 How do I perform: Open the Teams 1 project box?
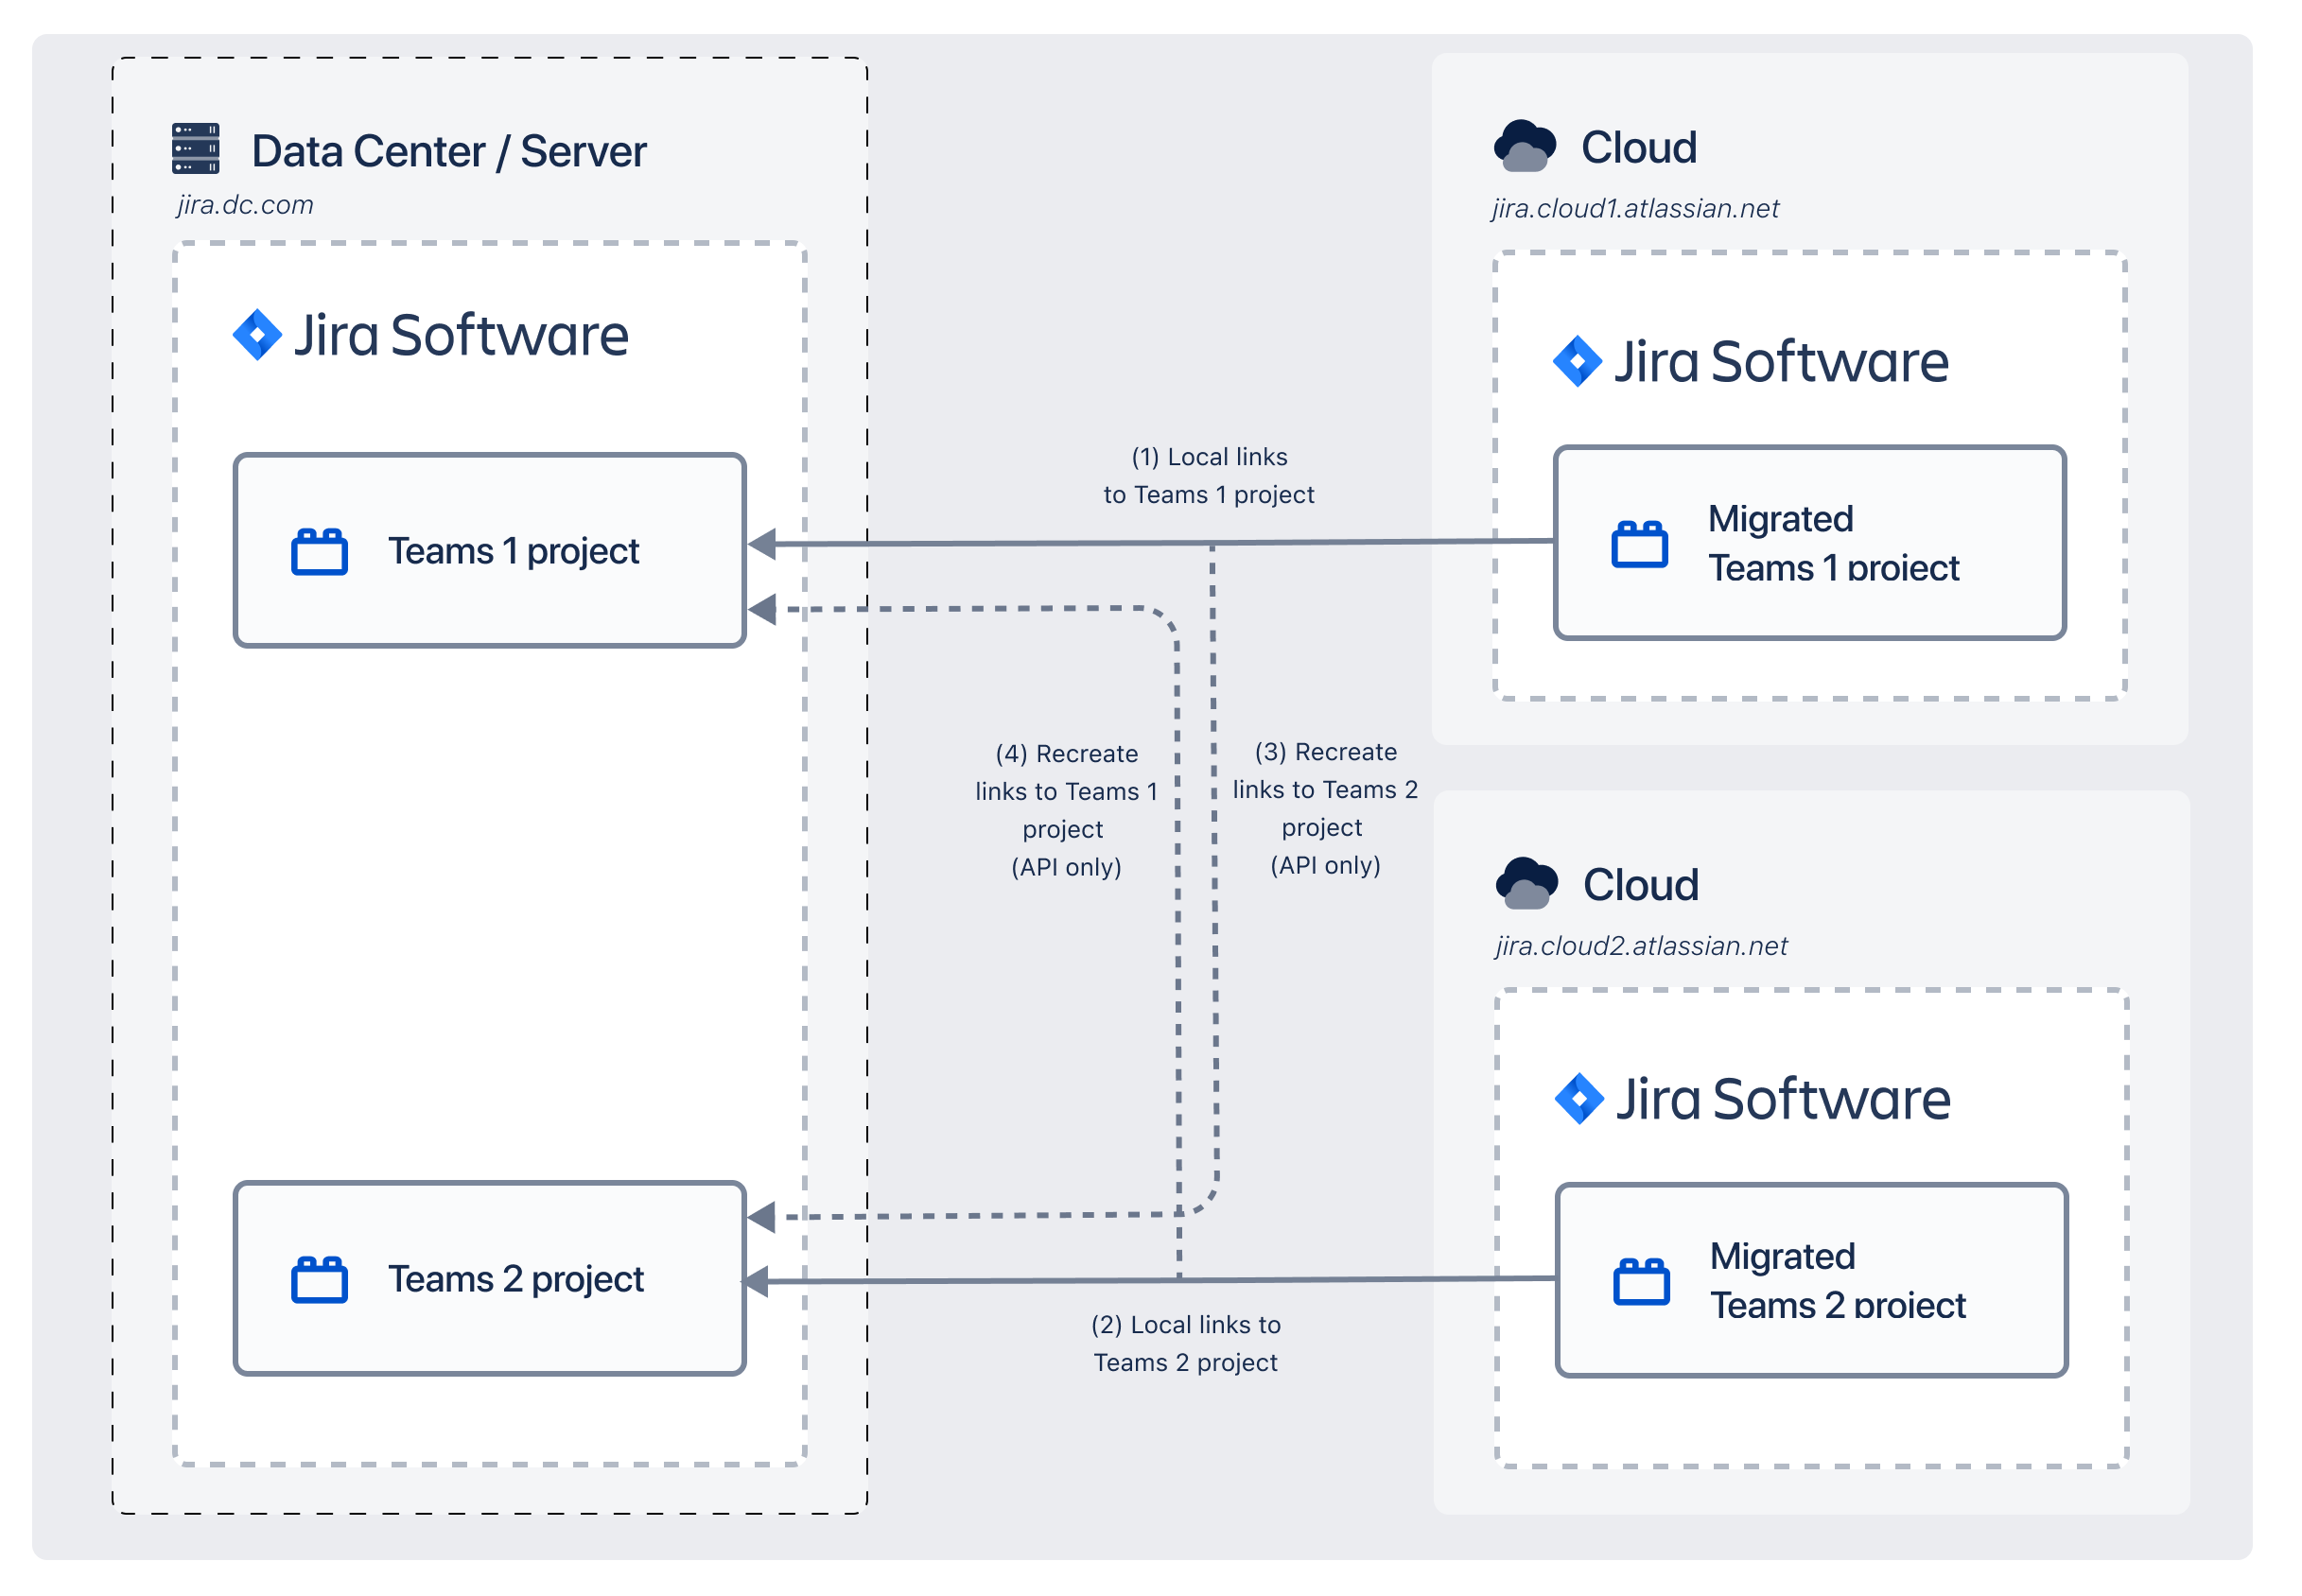(489, 549)
